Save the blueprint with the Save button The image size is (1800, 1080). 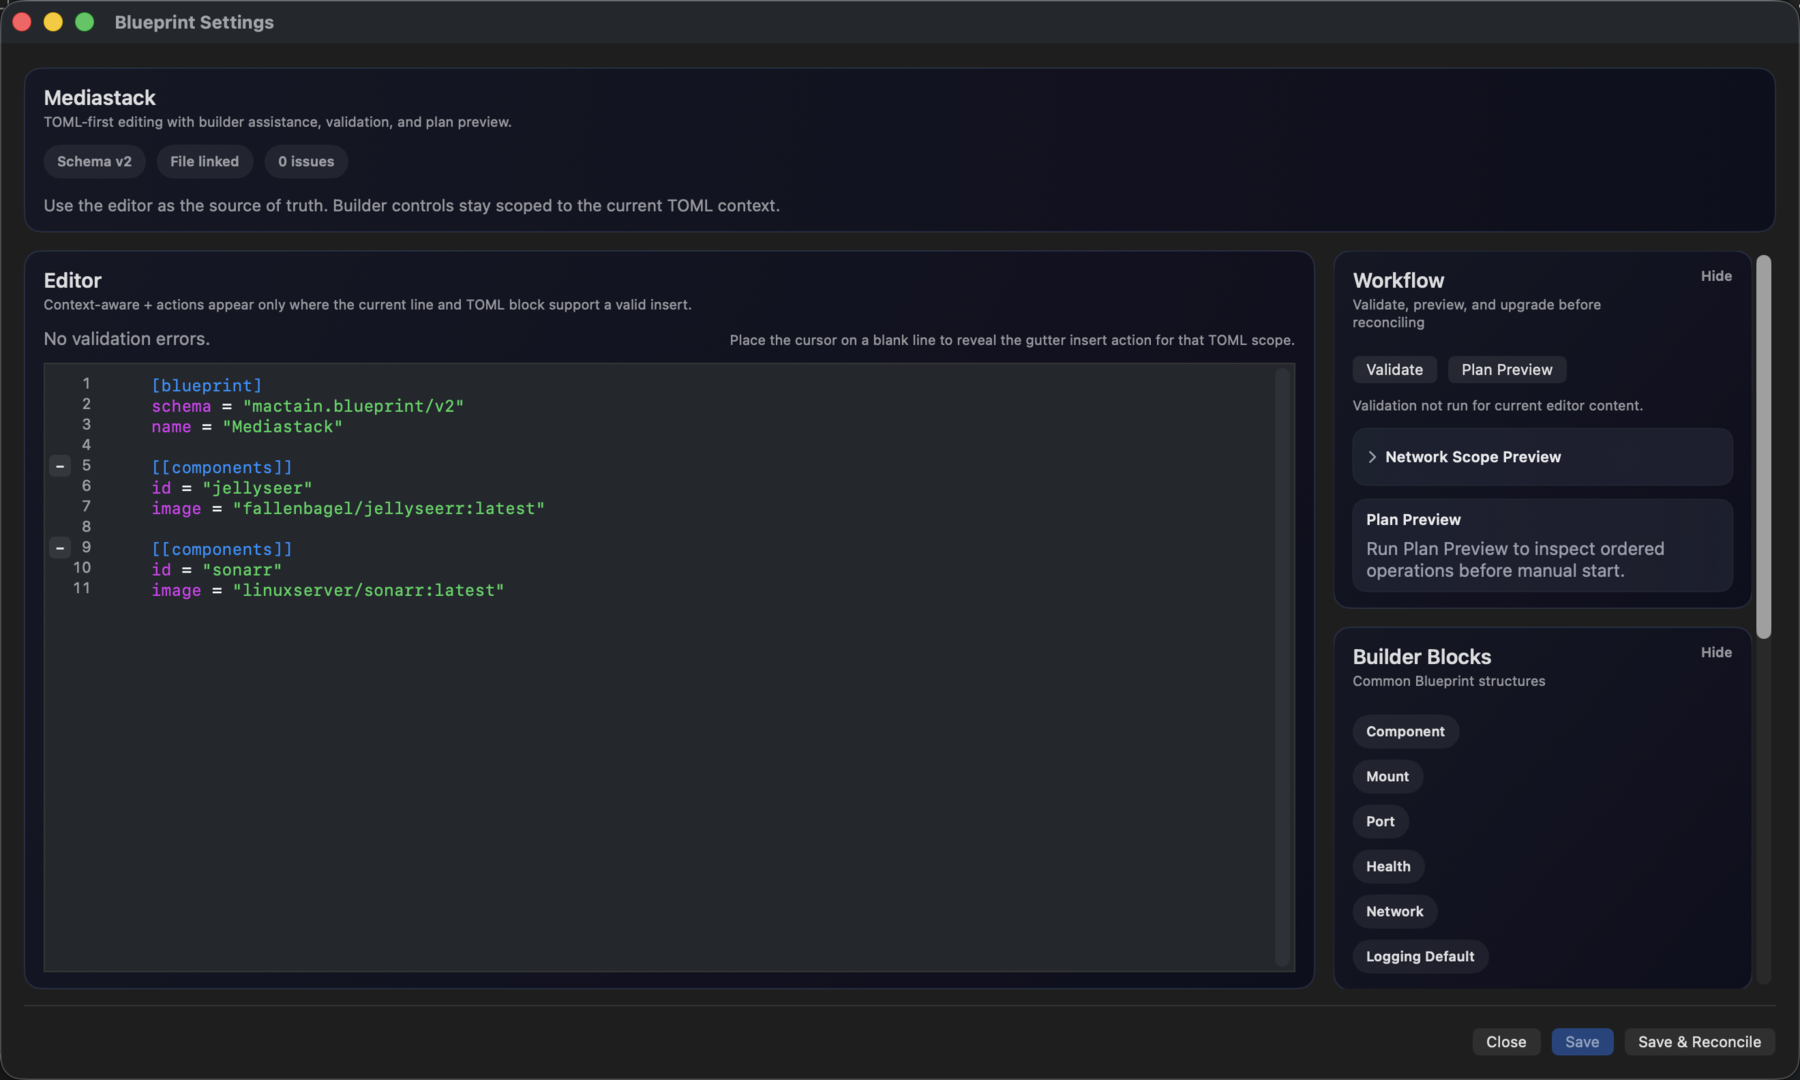coord(1582,1042)
